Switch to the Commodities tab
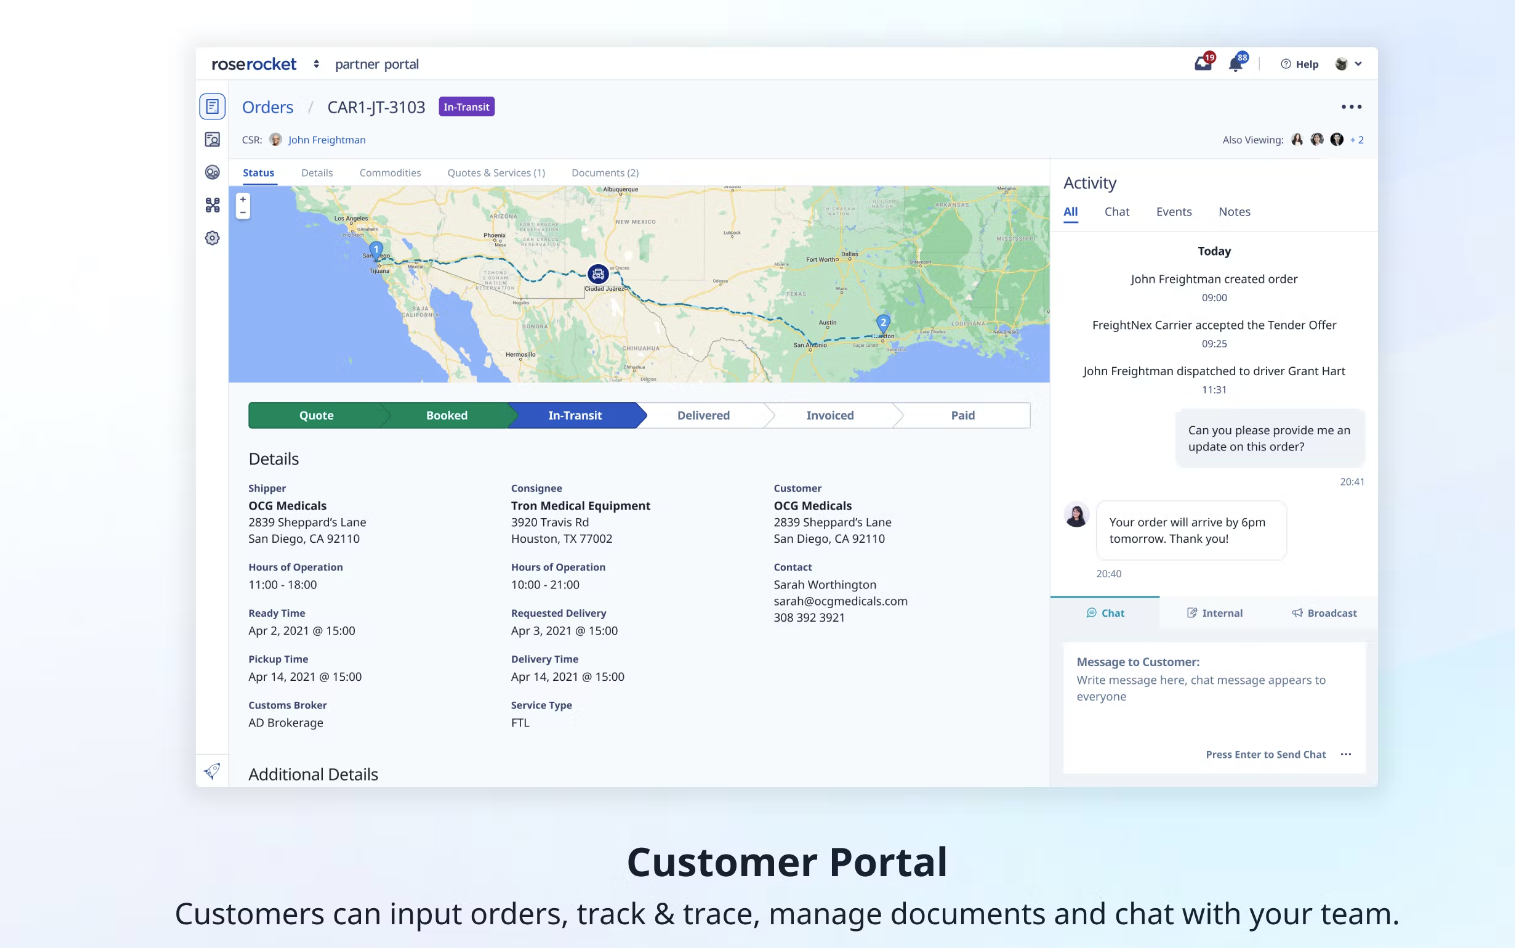This screenshot has height=948, width=1515. 390,173
